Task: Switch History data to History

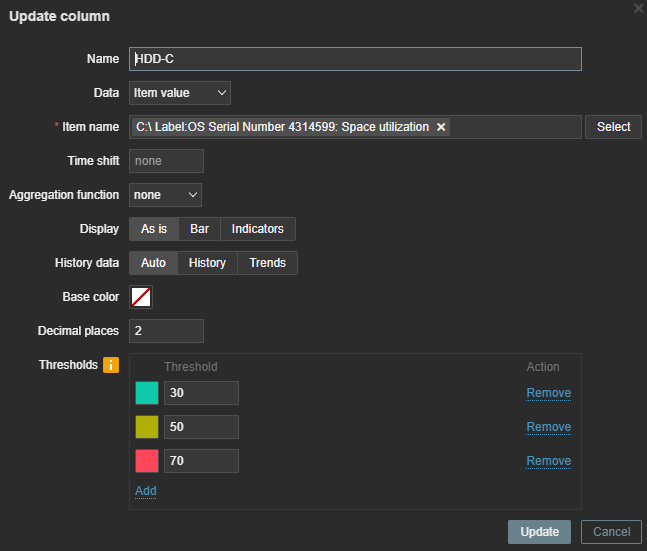Action: point(207,263)
